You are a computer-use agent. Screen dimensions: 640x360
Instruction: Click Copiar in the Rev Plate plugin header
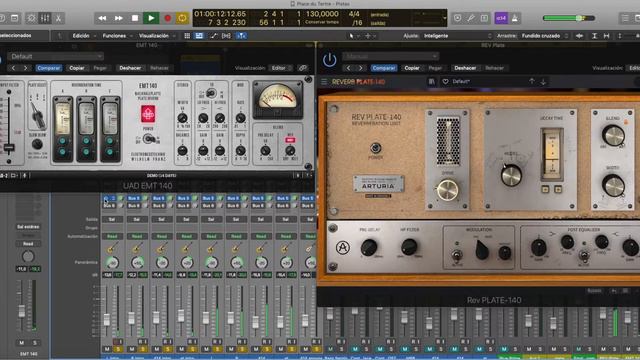(412, 68)
